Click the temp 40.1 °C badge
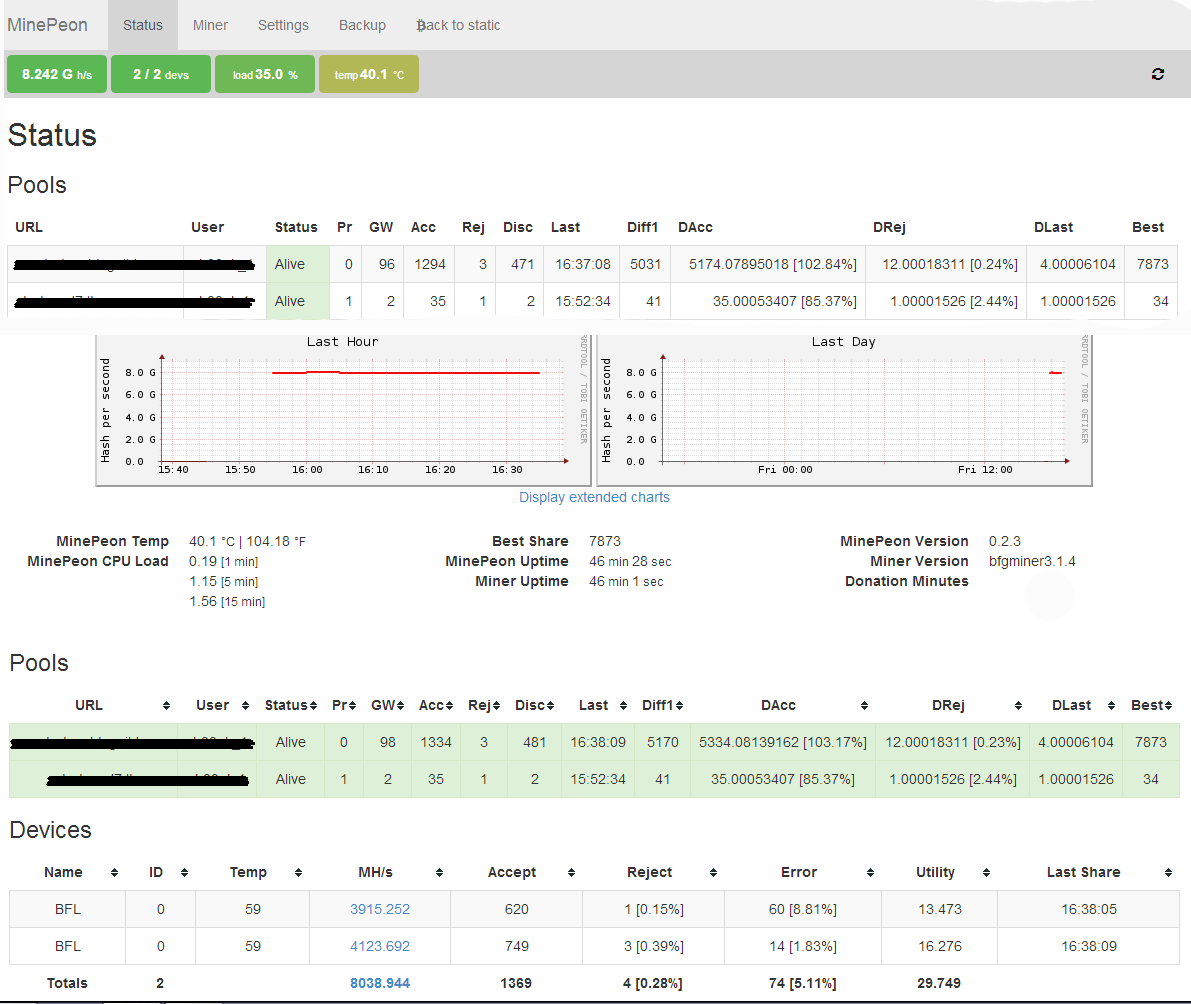This screenshot has height=1004, width=1191. point(369,74)
